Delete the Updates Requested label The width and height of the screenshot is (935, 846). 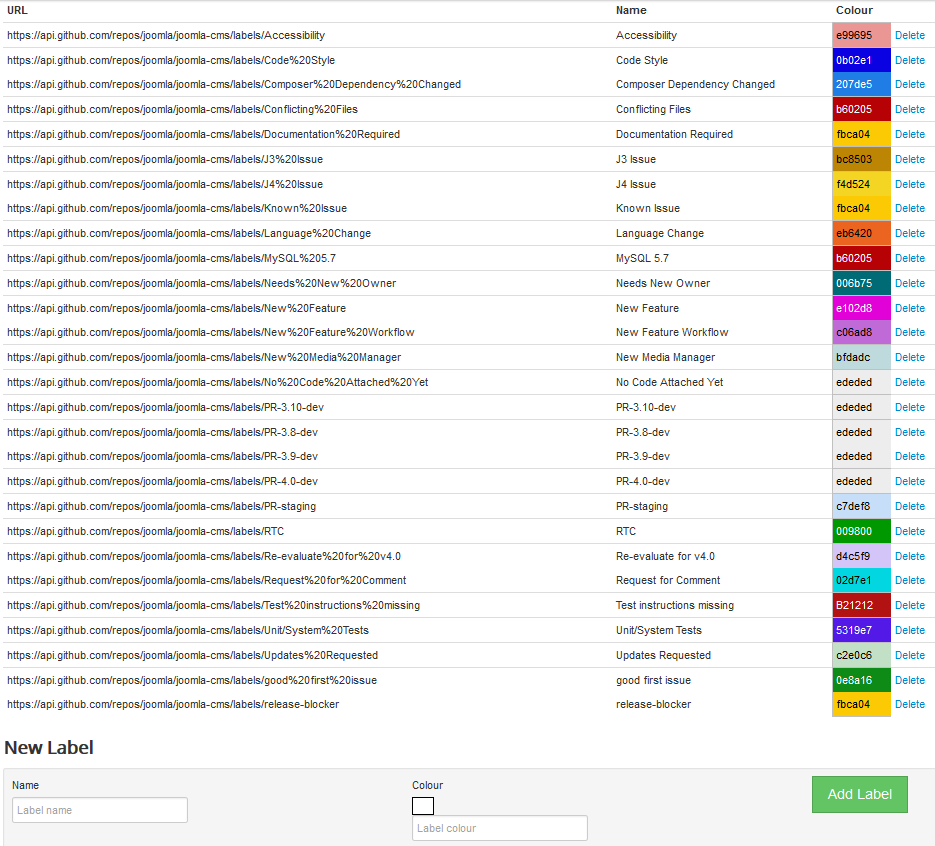pos(909,655)
